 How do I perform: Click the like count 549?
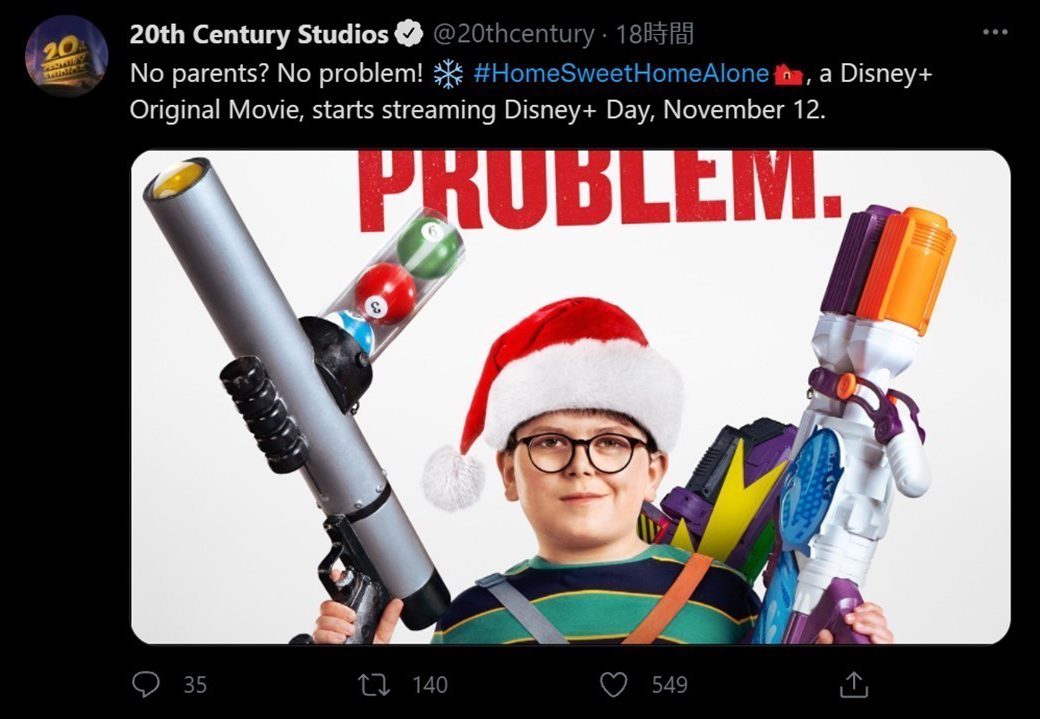[x=669, y=684]
